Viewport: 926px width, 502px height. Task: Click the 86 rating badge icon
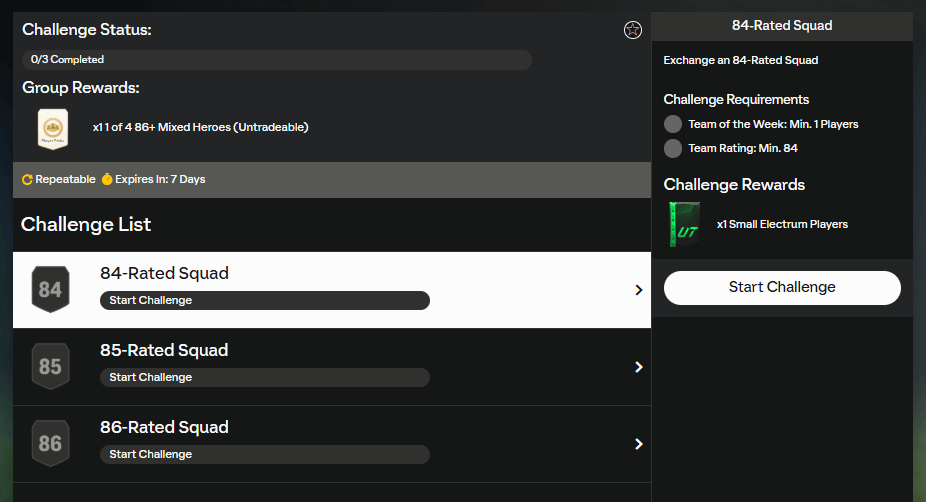click(x=50, y=444)
